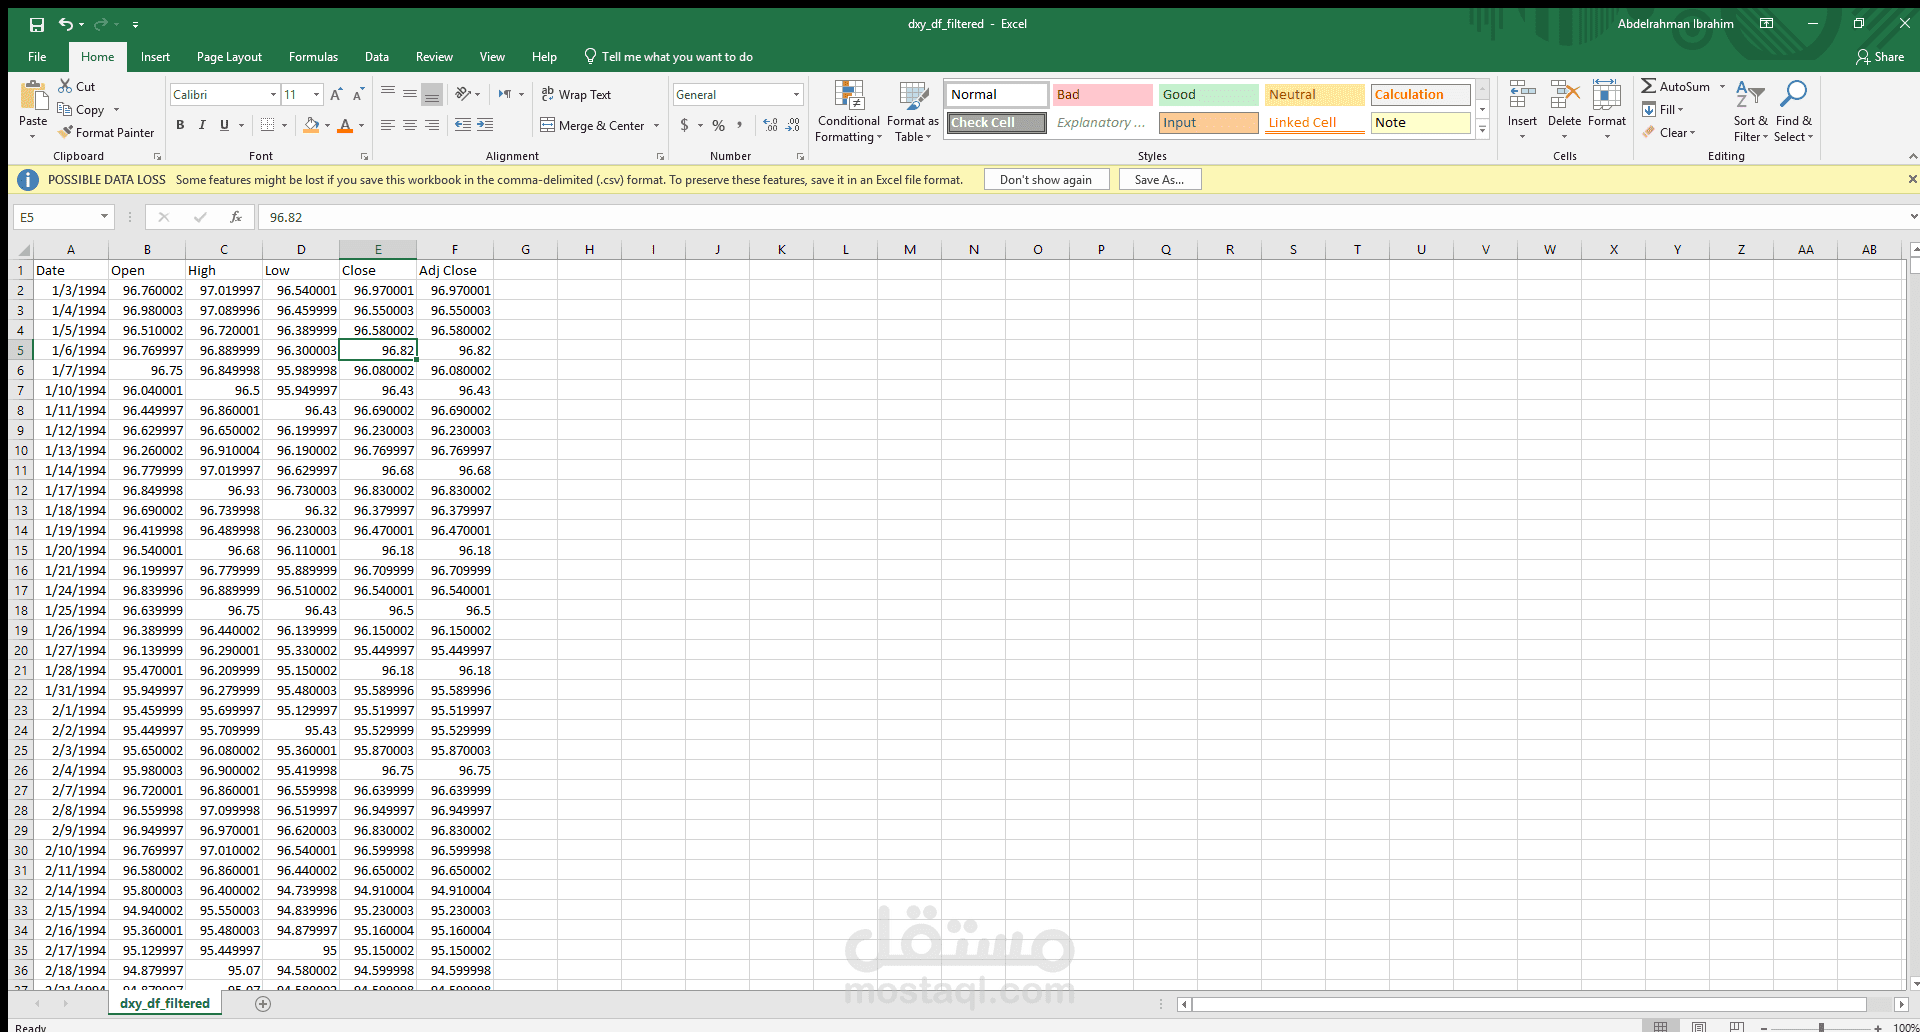This screenshot has width=1920, height=1032.
Task: Click the Format Painter brush
Action: pos(65,132)
